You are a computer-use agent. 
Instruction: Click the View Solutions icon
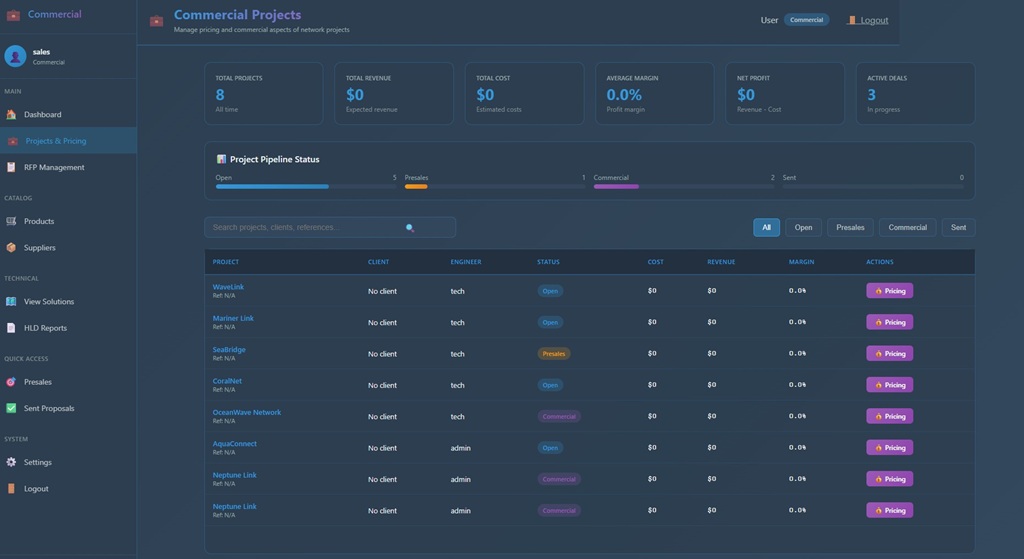point(11,302)
